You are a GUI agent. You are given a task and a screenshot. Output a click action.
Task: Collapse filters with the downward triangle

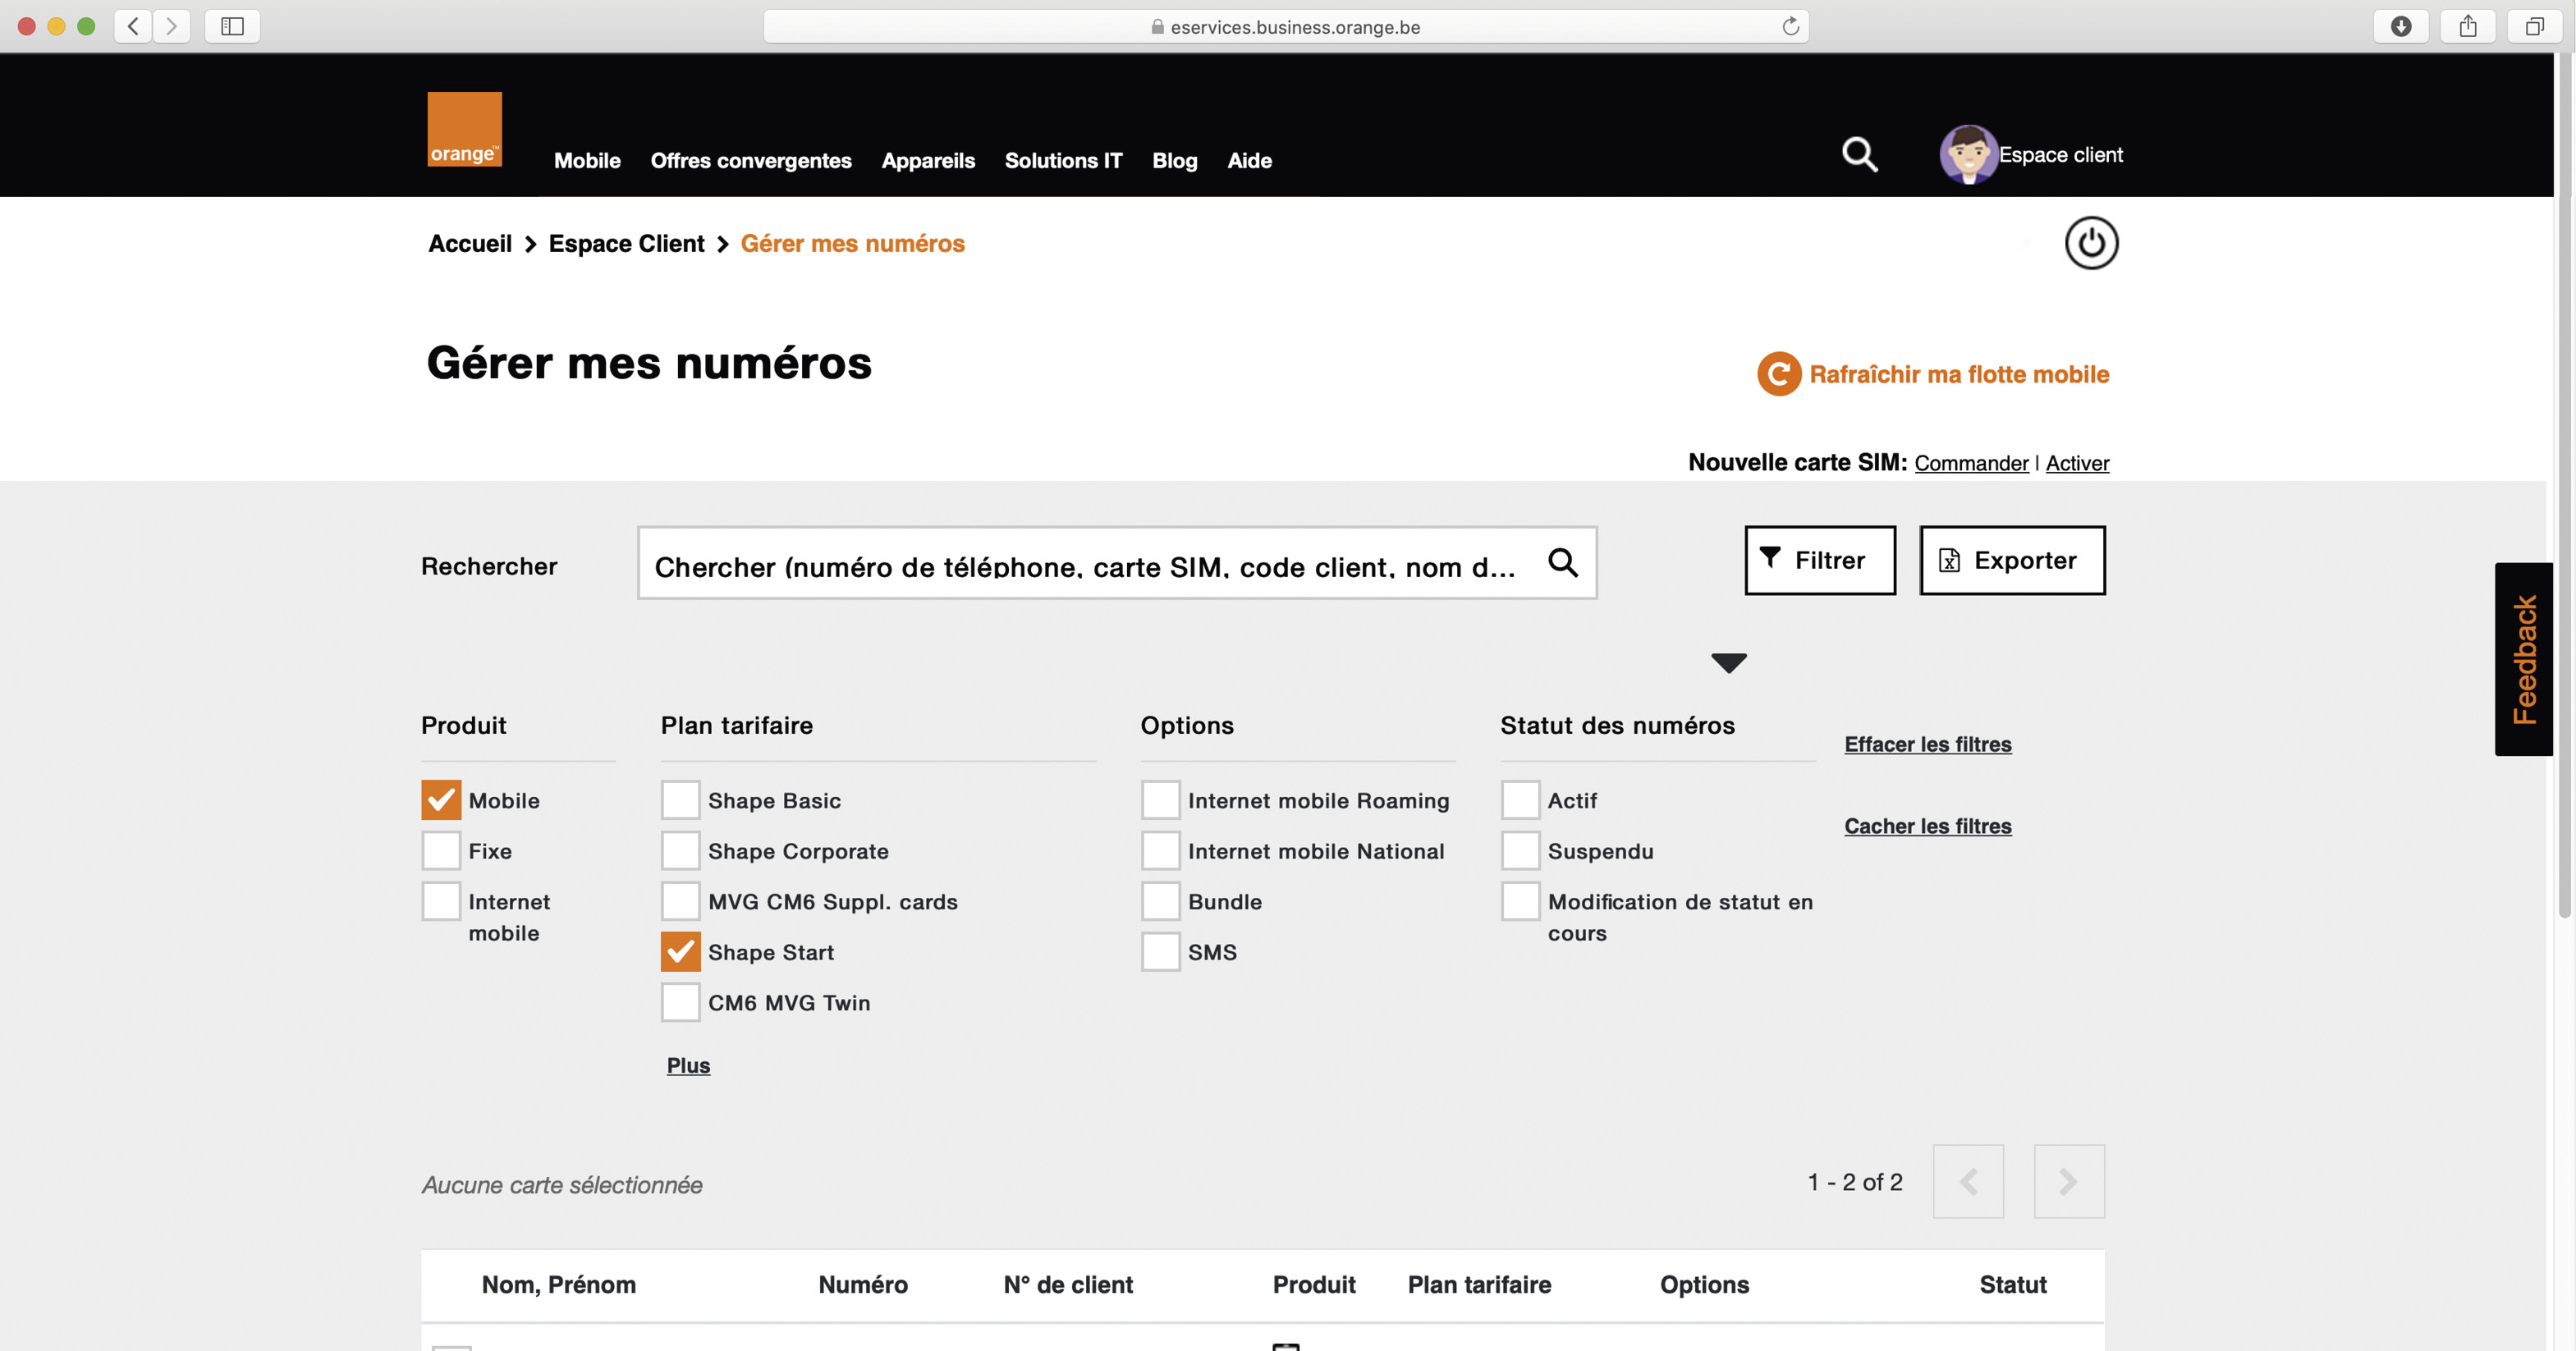point(1727,662)
